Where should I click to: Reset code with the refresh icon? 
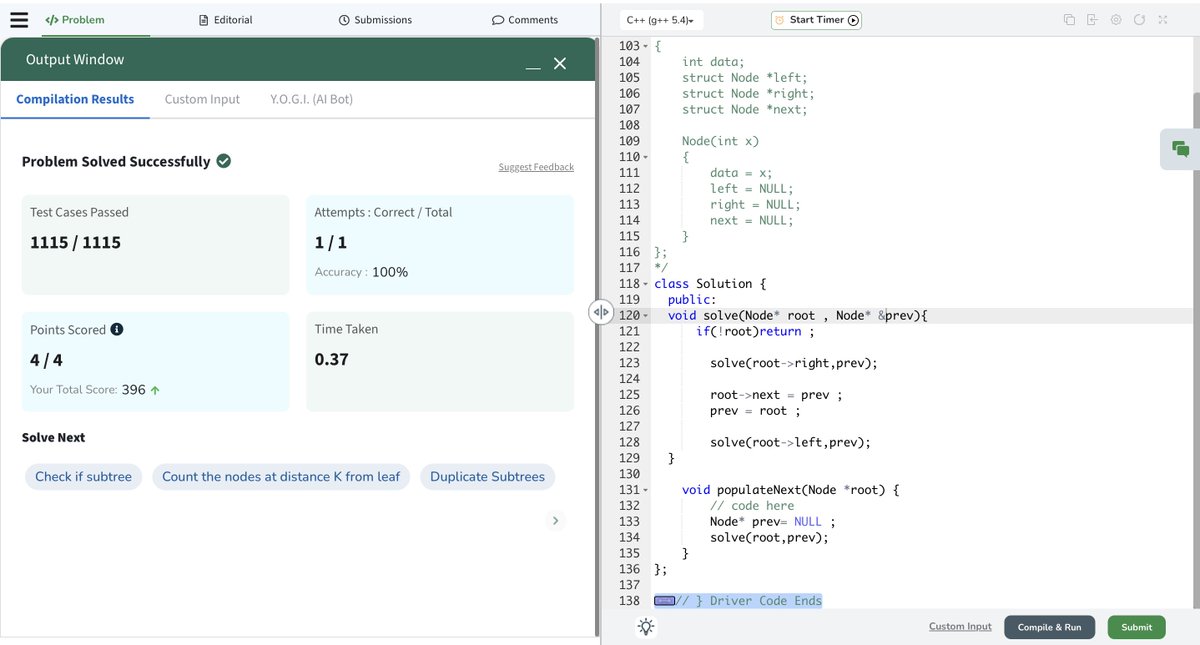1139,20
